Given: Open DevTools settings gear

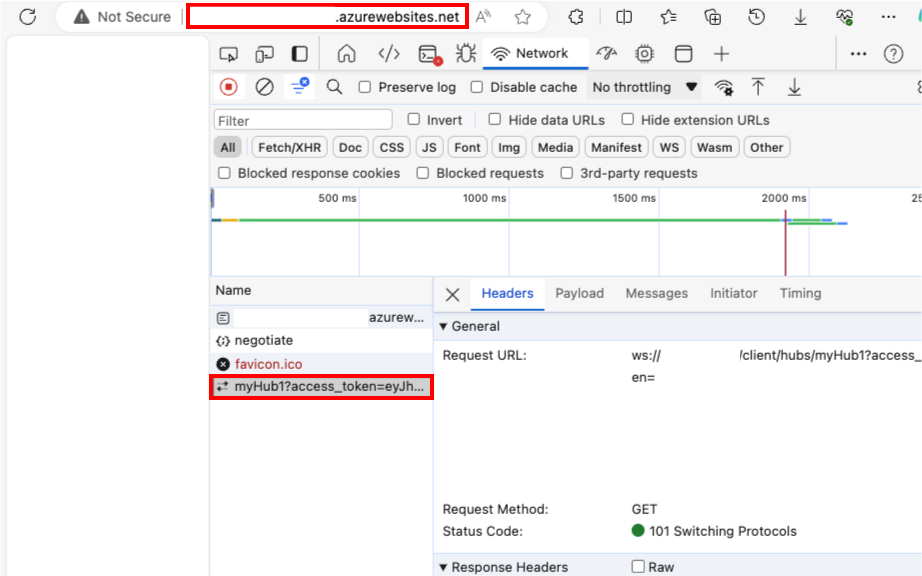Looking at the screenshot, I should tap(645, 53).
